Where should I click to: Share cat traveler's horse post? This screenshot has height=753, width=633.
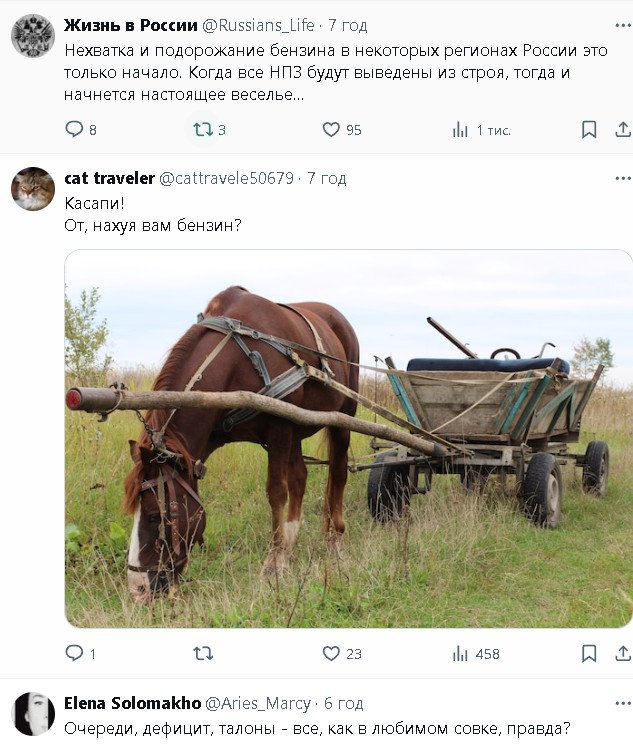point(623,653)
